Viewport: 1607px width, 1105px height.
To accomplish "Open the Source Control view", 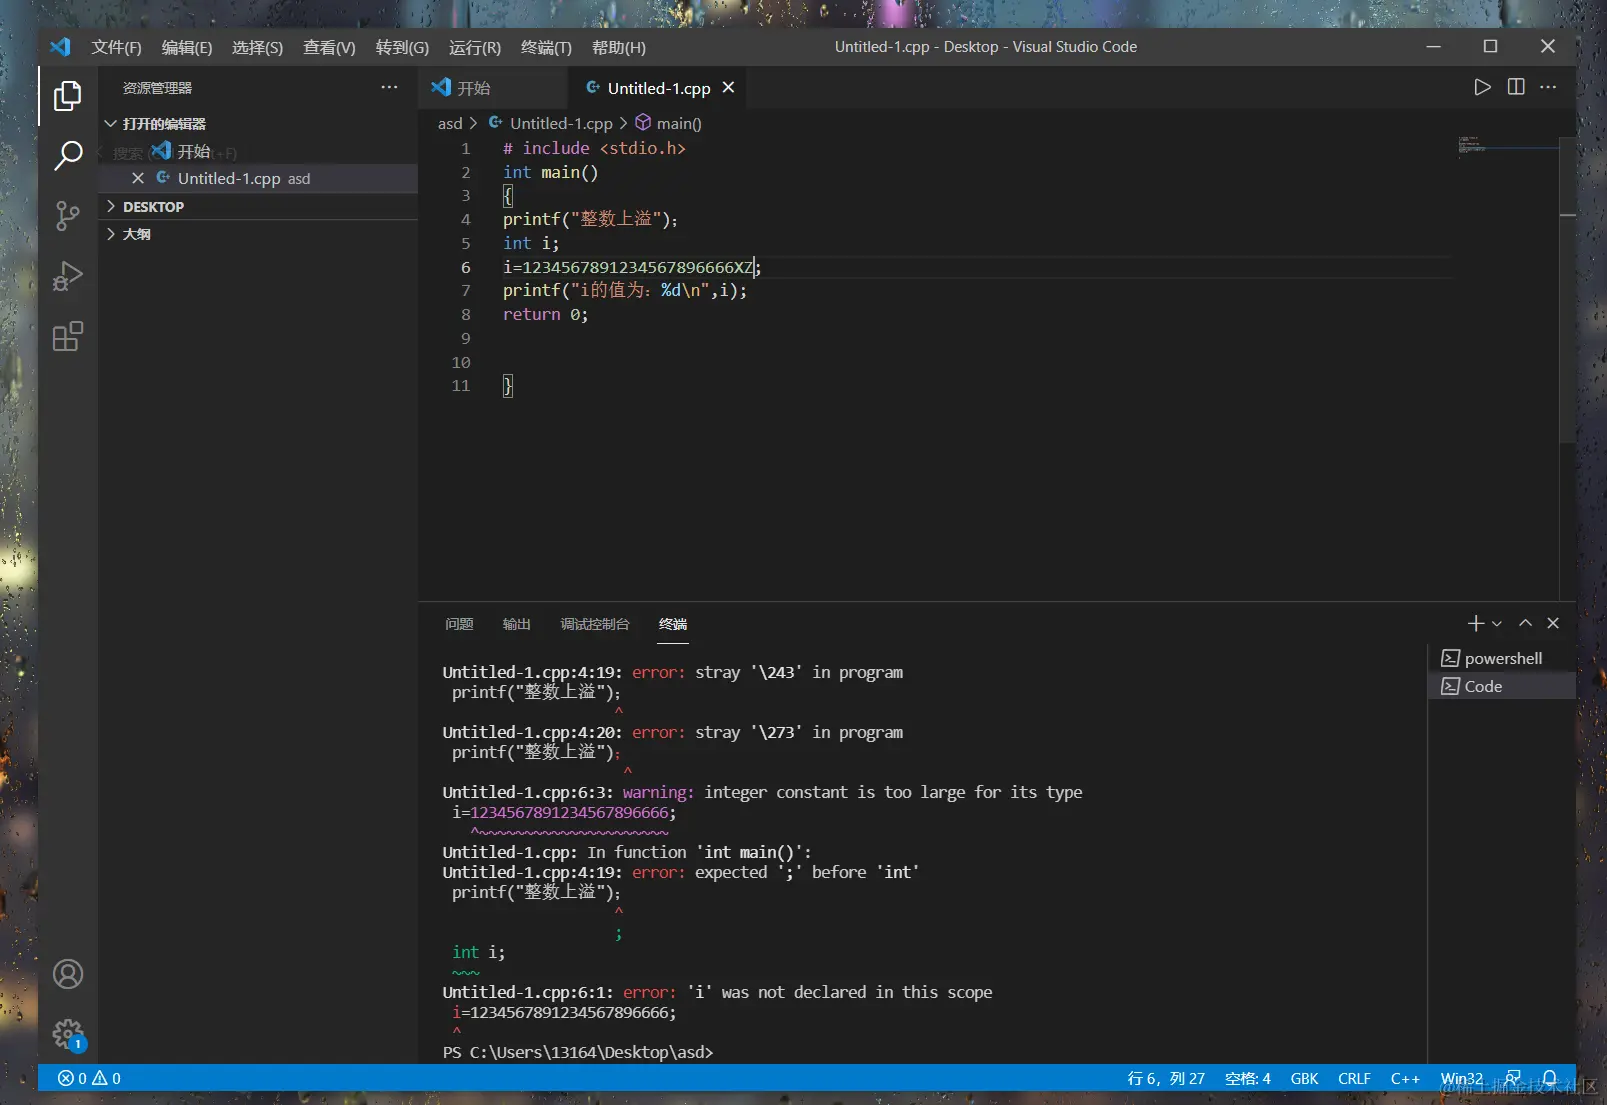I will click(68, 216).
